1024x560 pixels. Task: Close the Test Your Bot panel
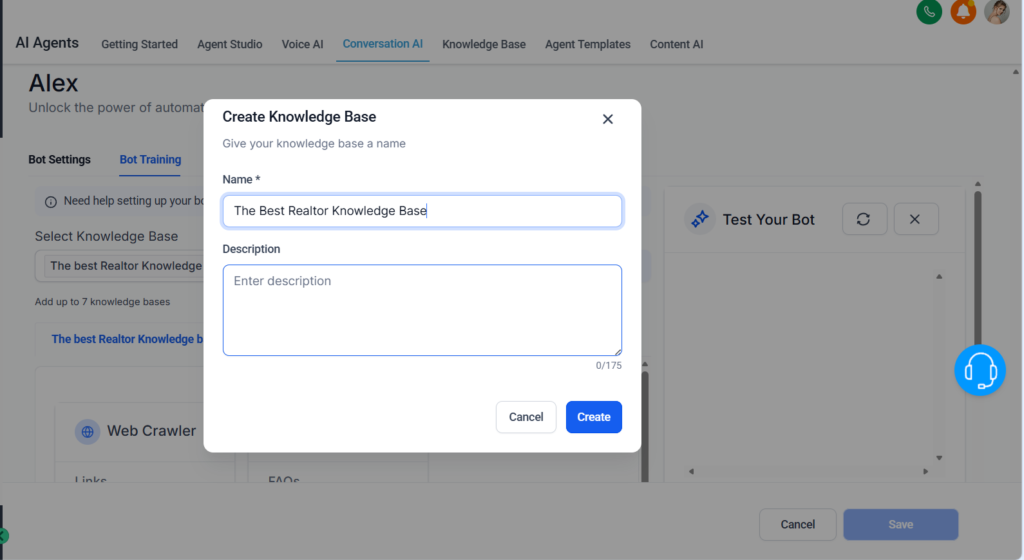click(x=914, y=219)
